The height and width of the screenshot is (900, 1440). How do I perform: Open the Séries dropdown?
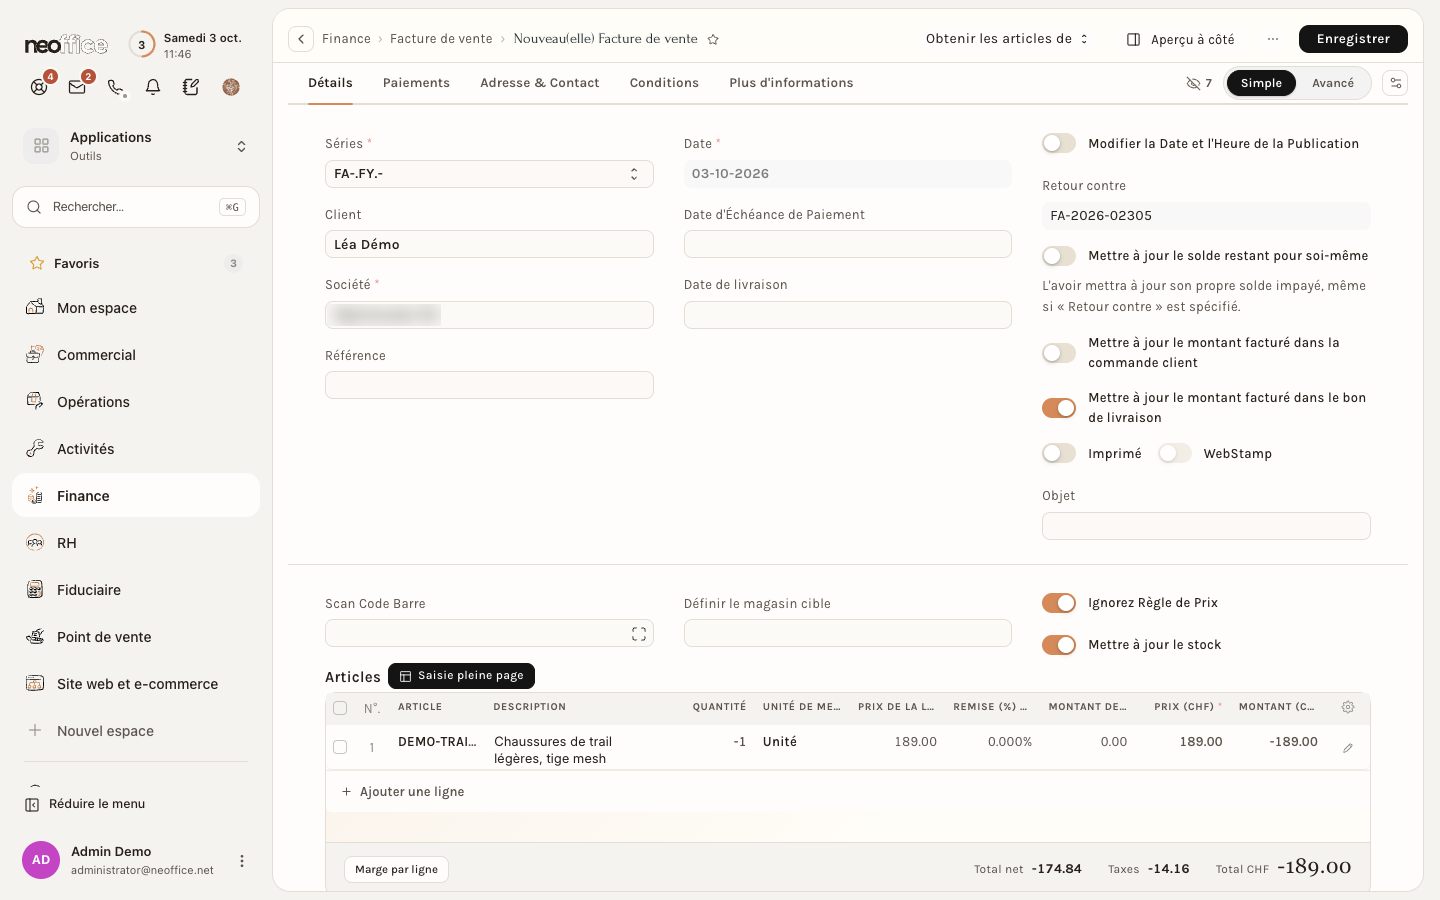(489, 174)
